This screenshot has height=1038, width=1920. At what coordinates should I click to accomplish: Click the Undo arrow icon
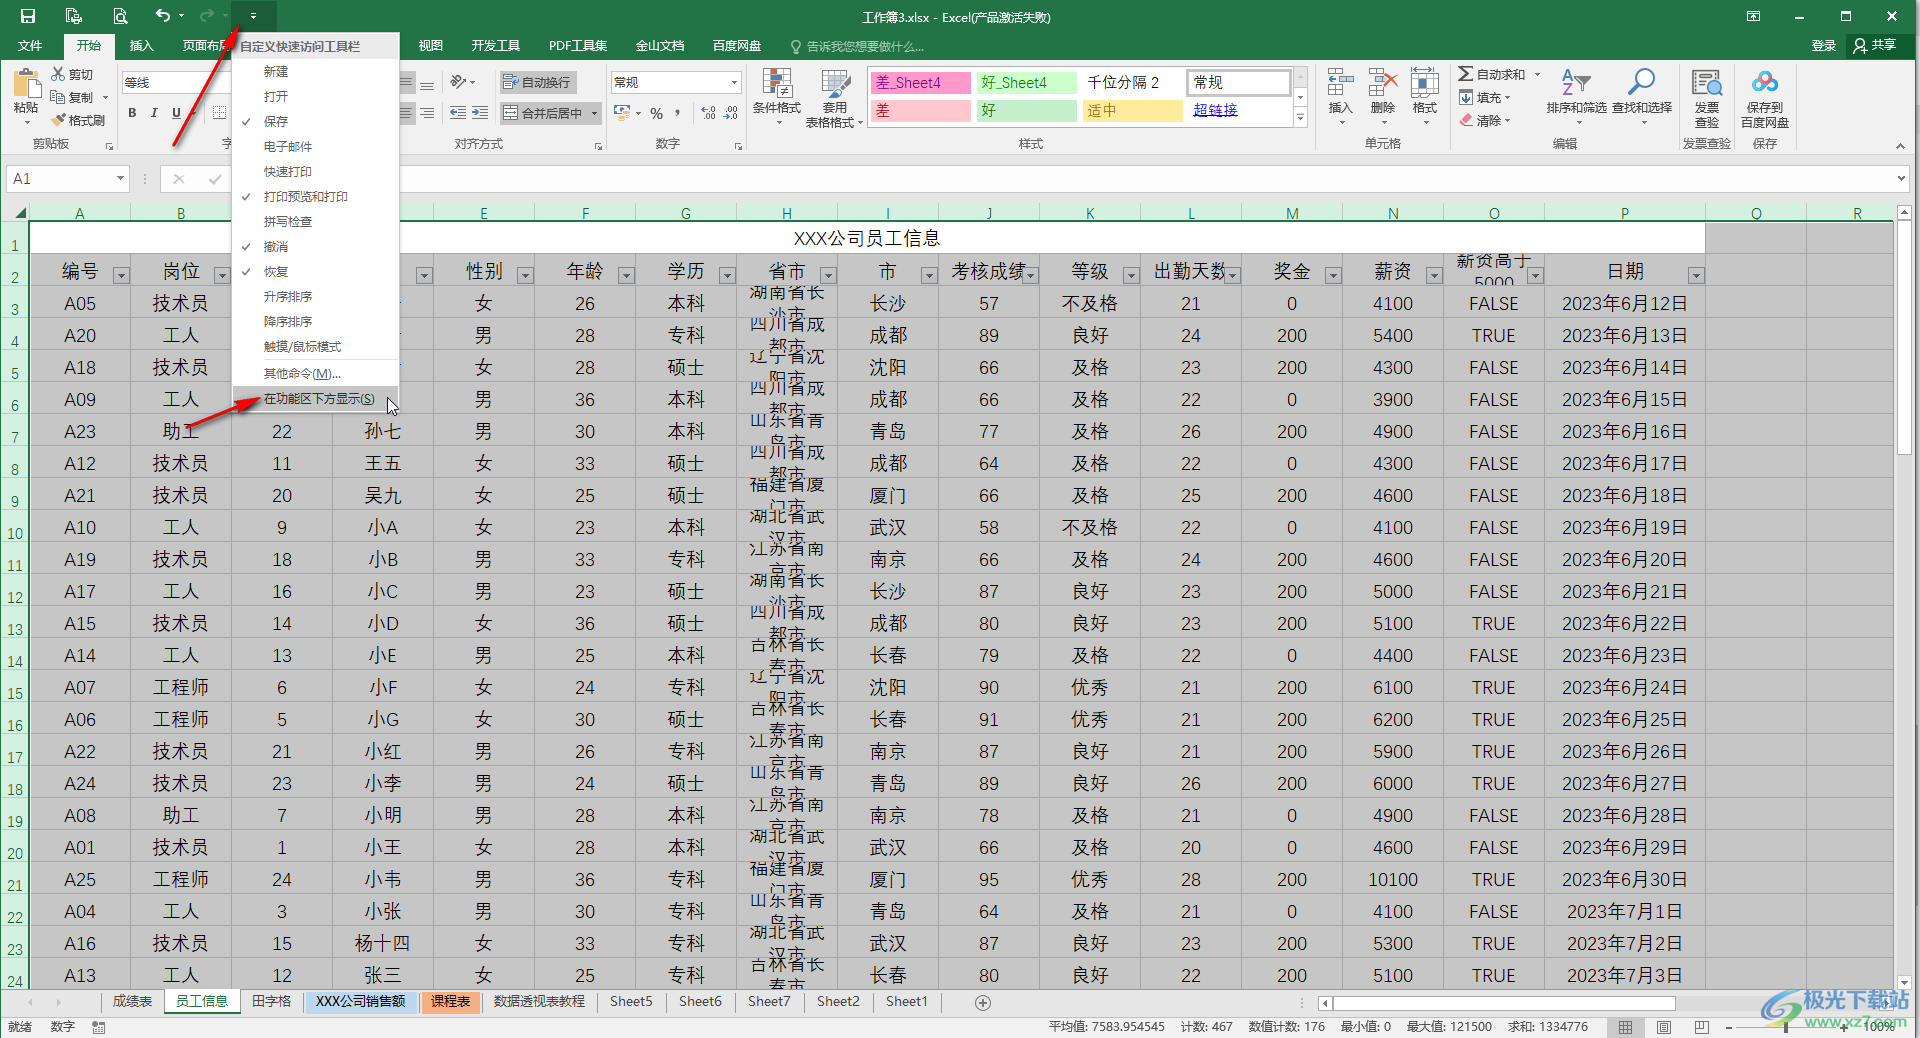[x=162, y=16]
